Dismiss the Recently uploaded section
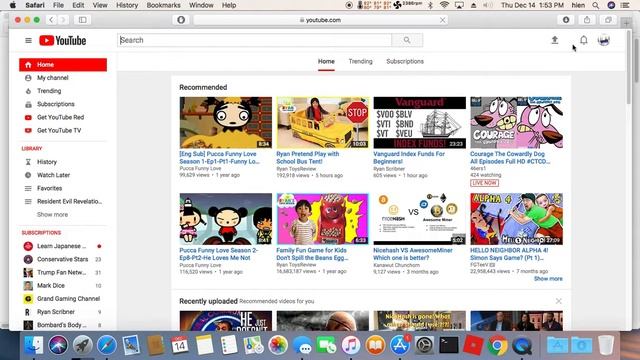The height and width of the screenshot is (360, 640). 558,301
